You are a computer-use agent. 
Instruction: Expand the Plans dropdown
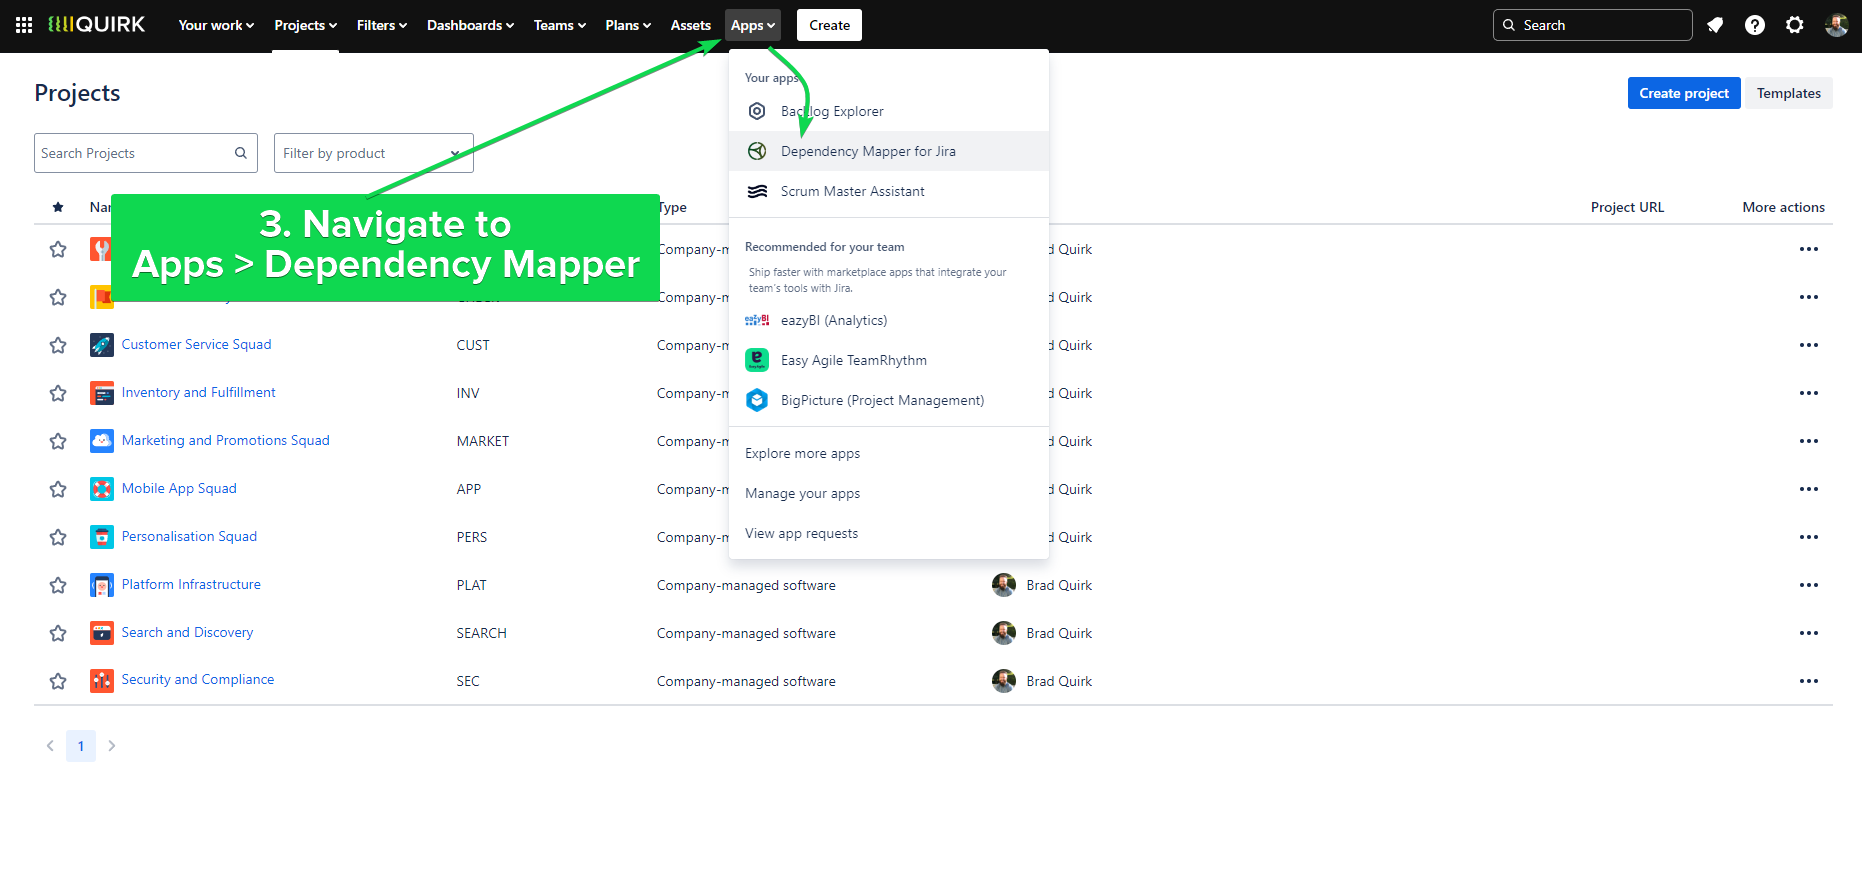coord(628,25)
